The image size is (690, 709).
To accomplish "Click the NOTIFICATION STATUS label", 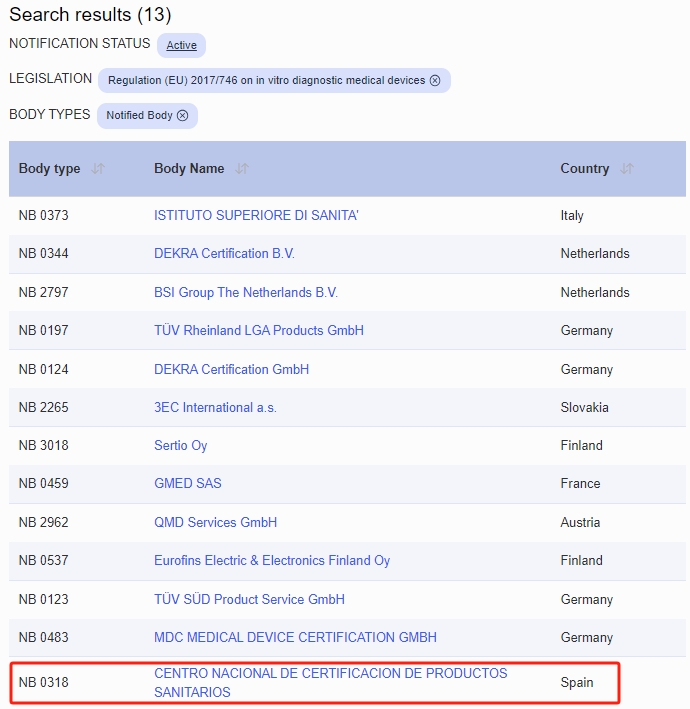I will click(x=80, y=43).
